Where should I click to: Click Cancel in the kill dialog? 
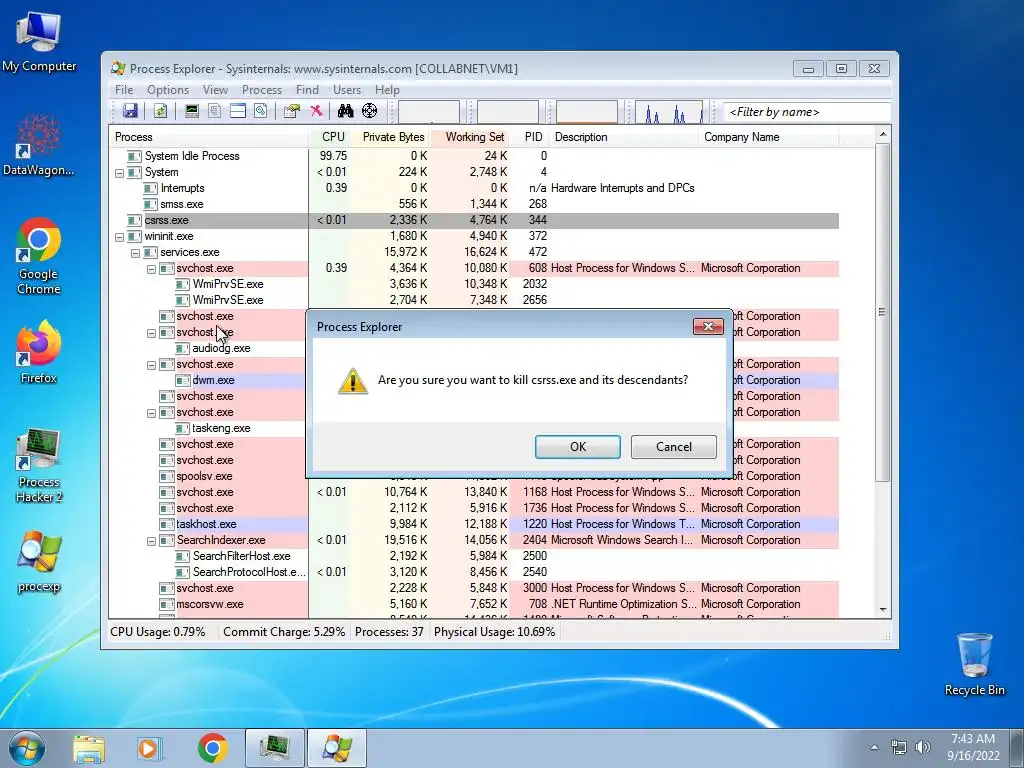[x=673, y=447]
